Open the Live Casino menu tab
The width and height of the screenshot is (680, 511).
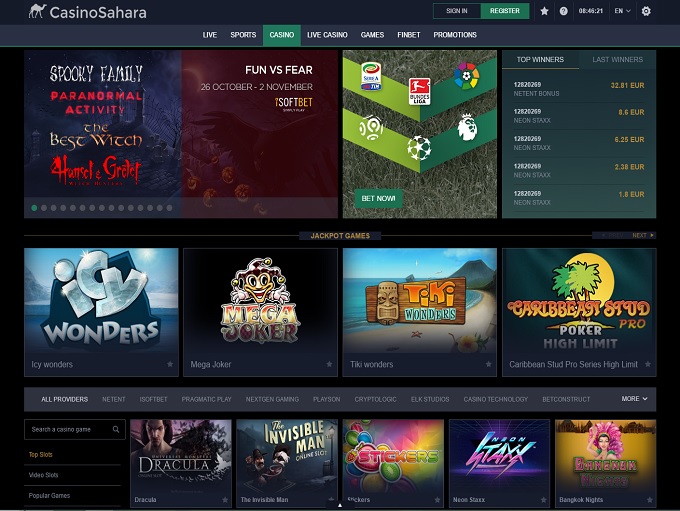pyautogui.click(x=327, y=35)
